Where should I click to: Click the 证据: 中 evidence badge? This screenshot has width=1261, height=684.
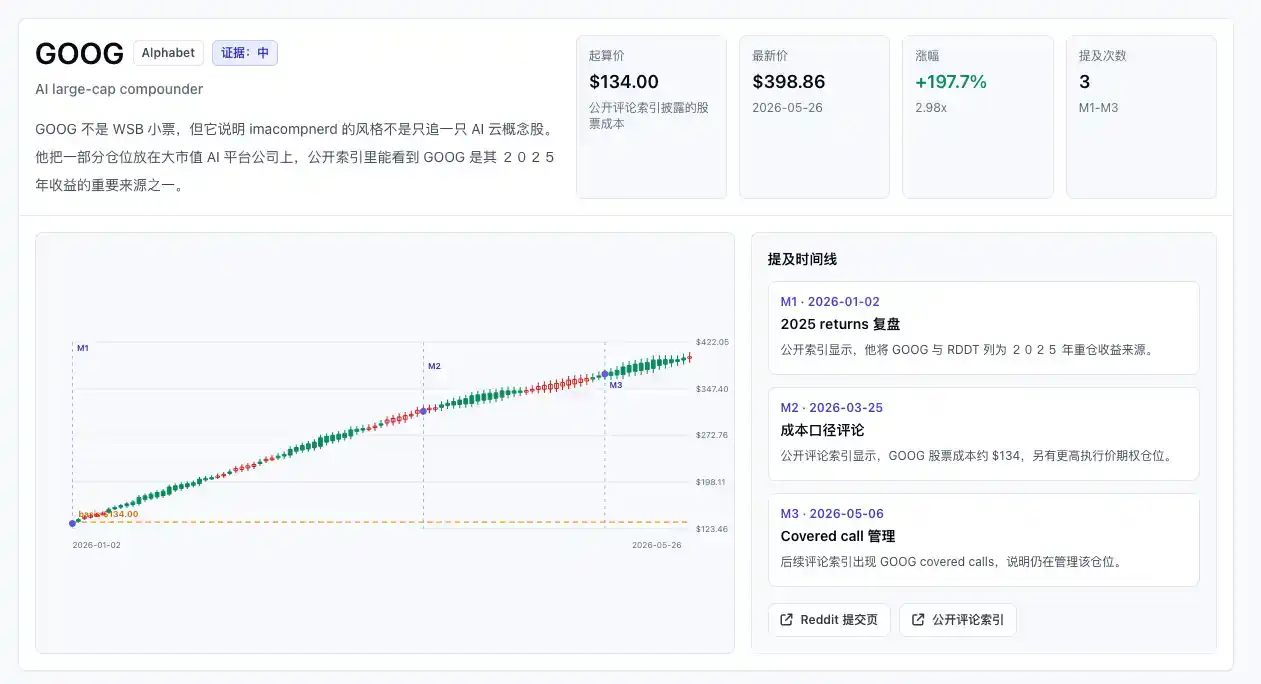point(245,53)
